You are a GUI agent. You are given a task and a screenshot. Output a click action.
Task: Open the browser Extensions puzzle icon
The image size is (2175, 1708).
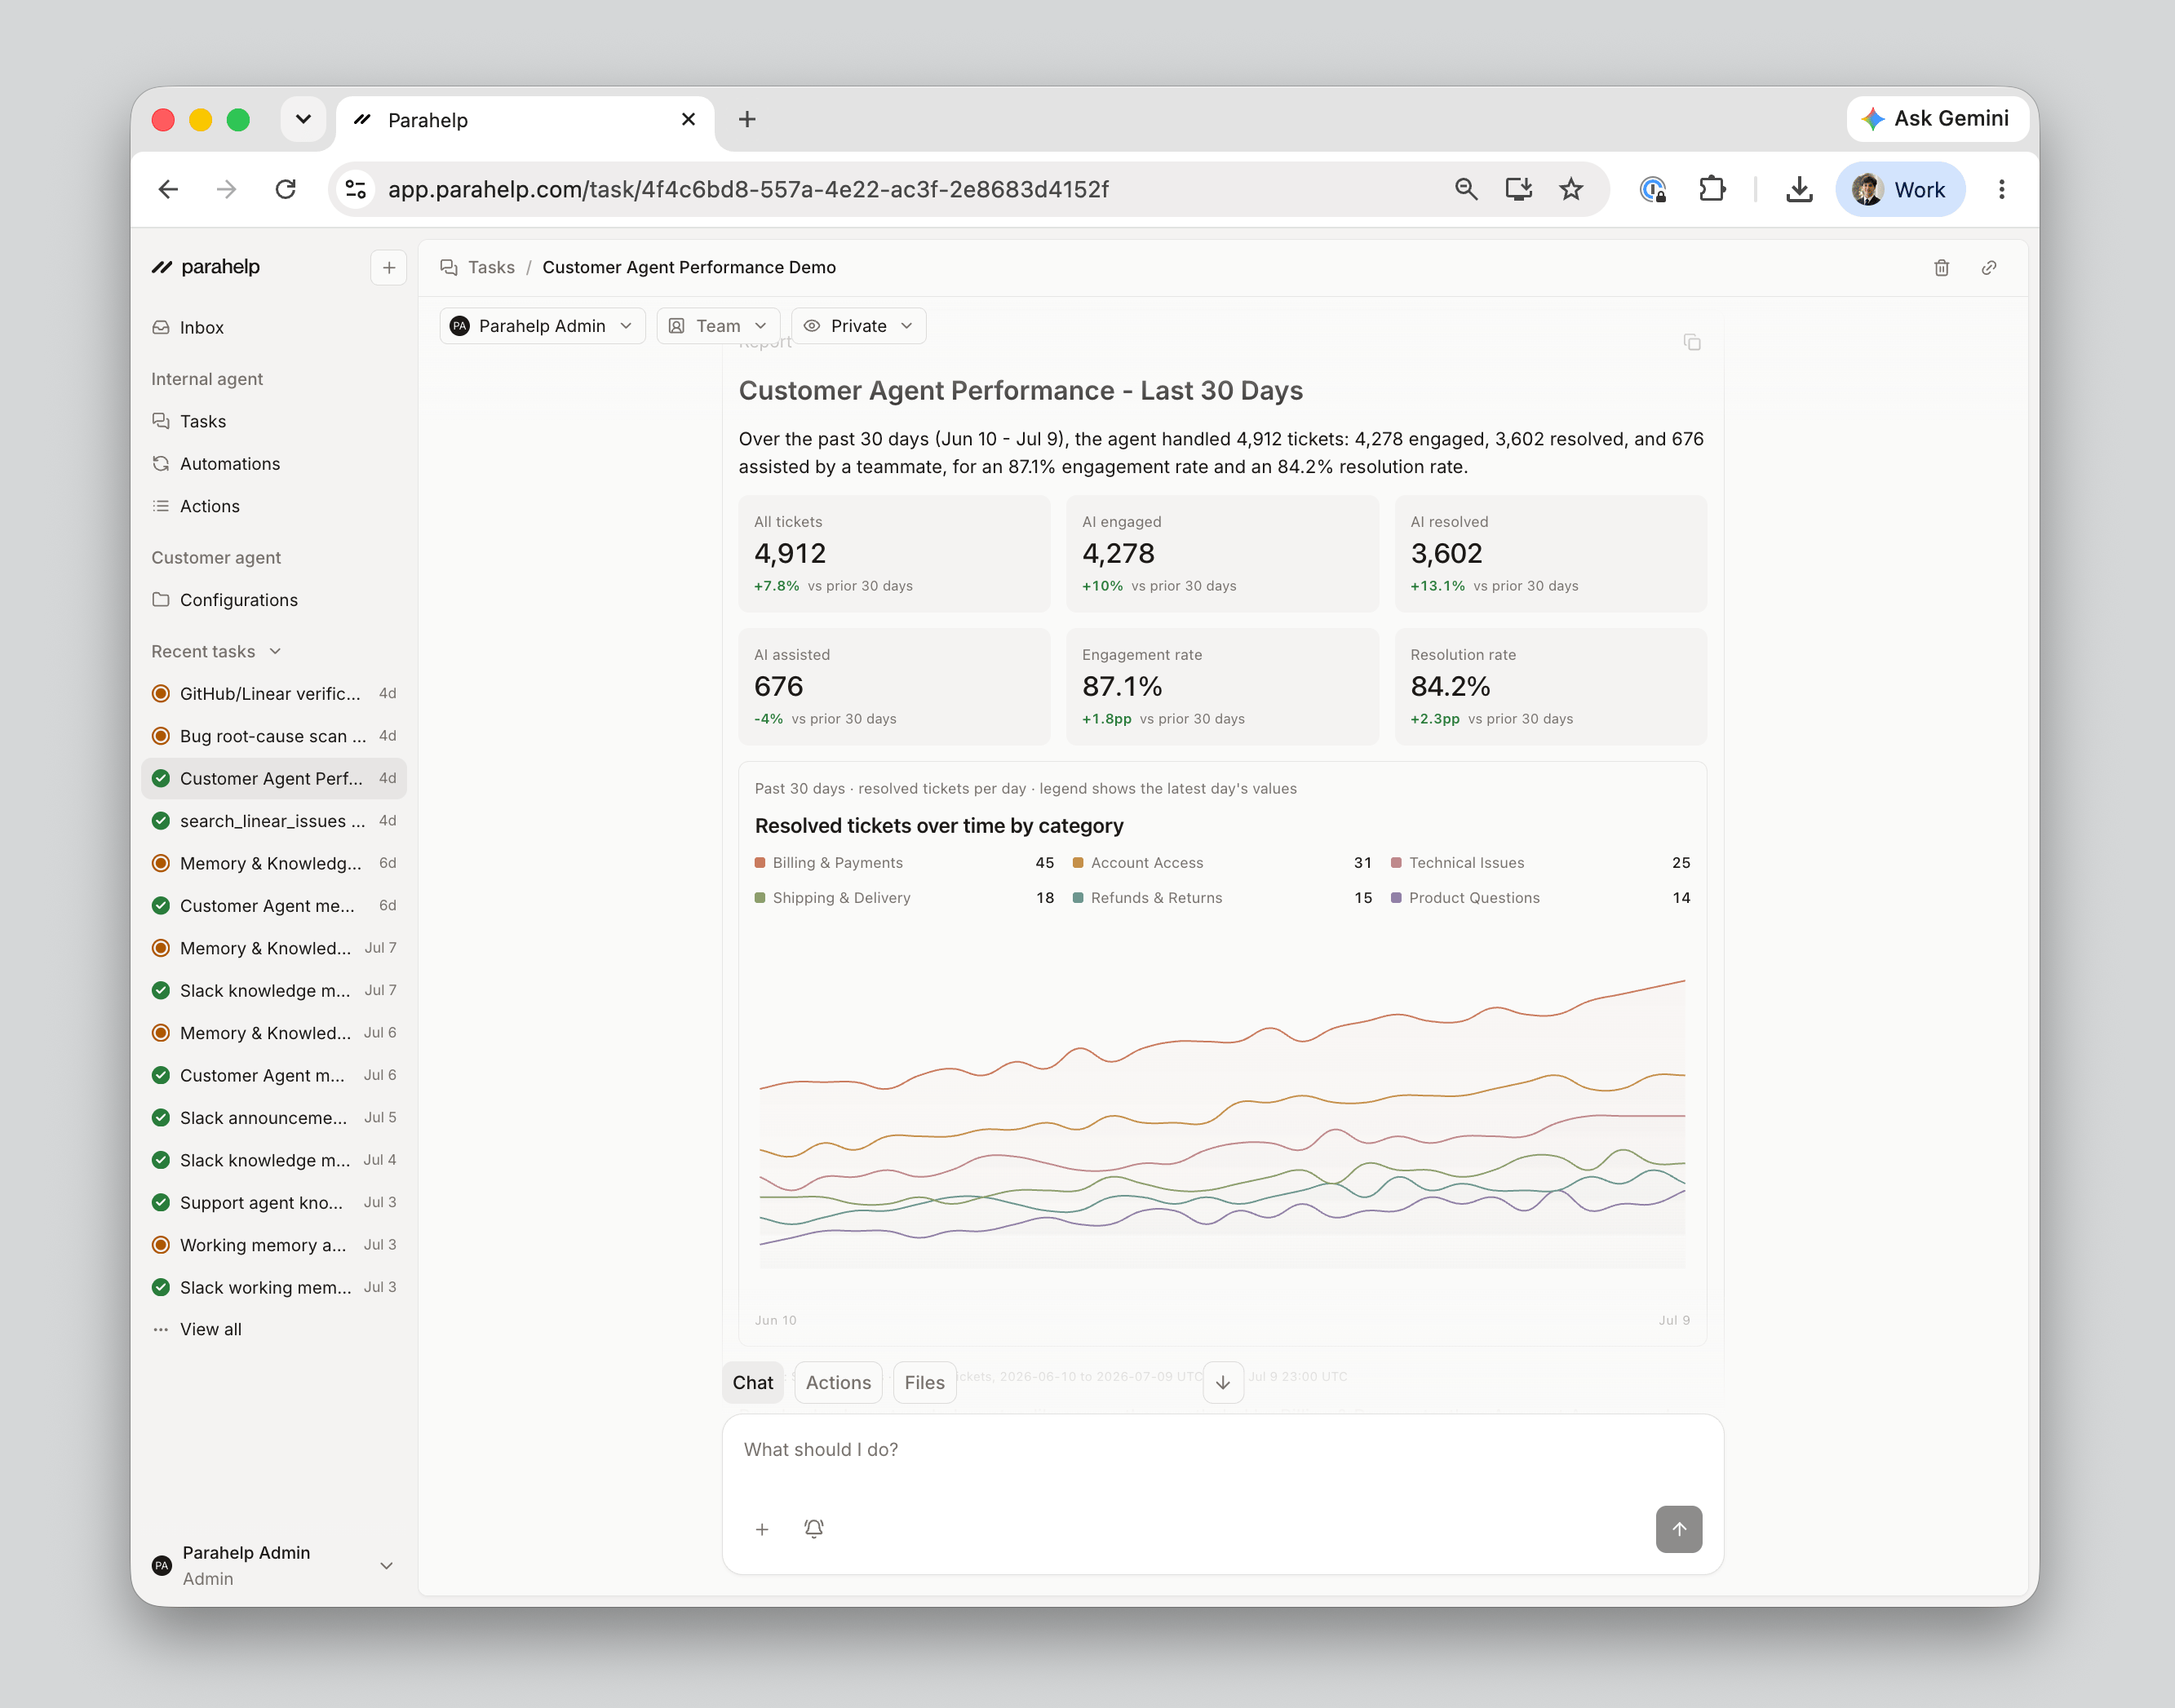(x=1712, y=189)
